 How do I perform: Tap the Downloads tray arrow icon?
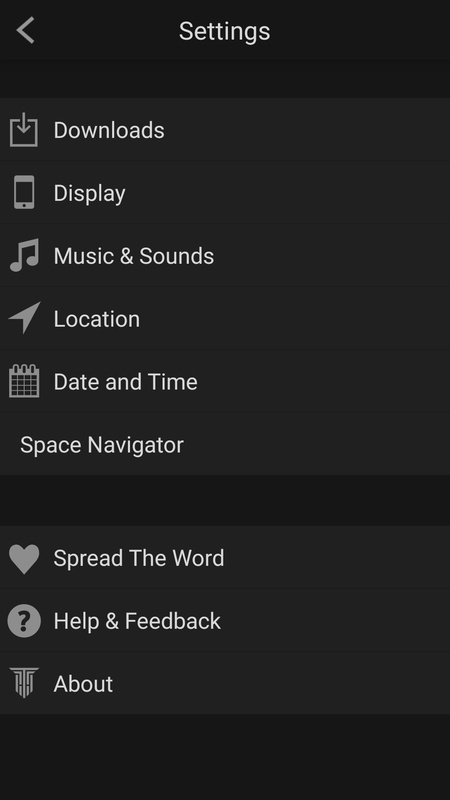tap(23, 130)
